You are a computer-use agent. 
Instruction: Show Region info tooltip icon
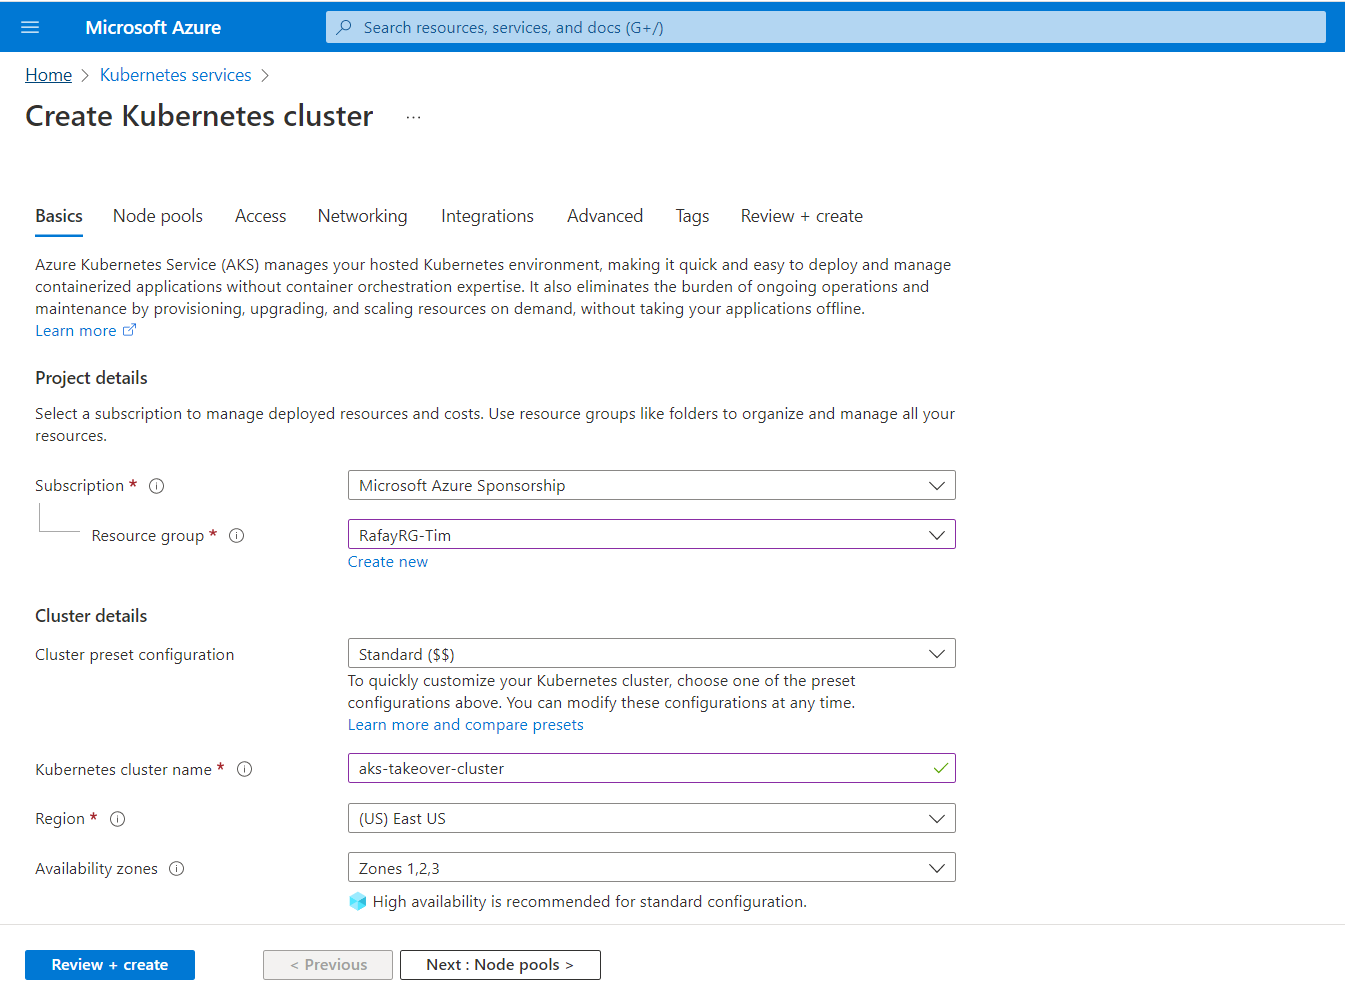click(x=118, y=819)
